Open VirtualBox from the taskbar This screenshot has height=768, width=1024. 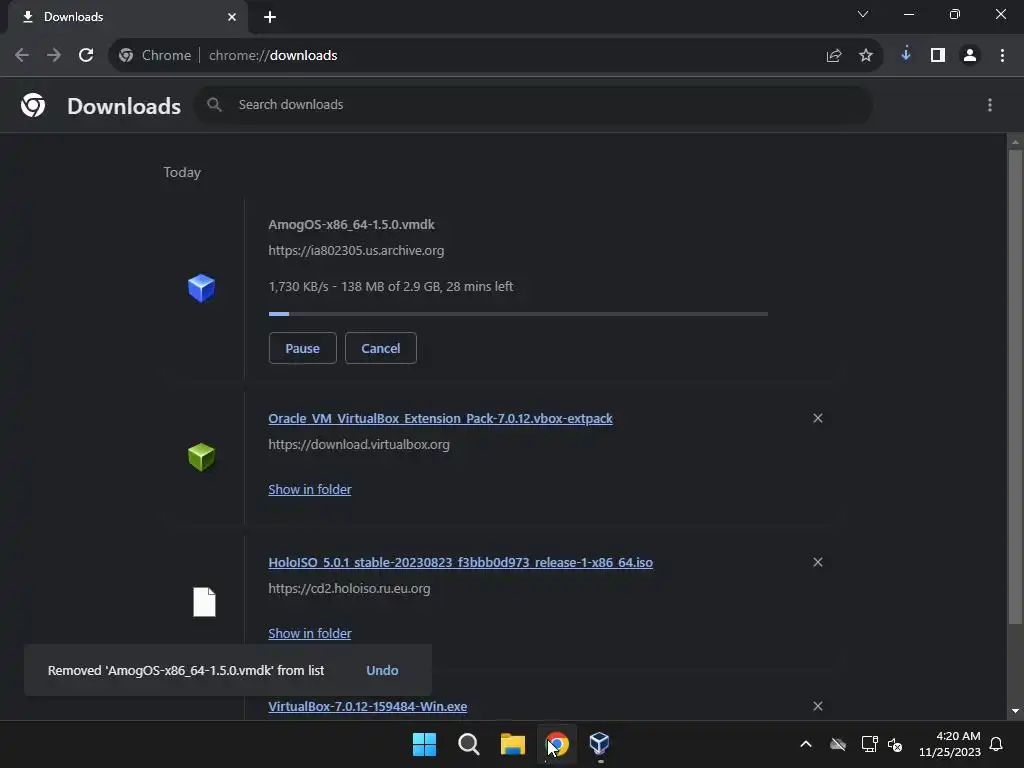[600, 744]
